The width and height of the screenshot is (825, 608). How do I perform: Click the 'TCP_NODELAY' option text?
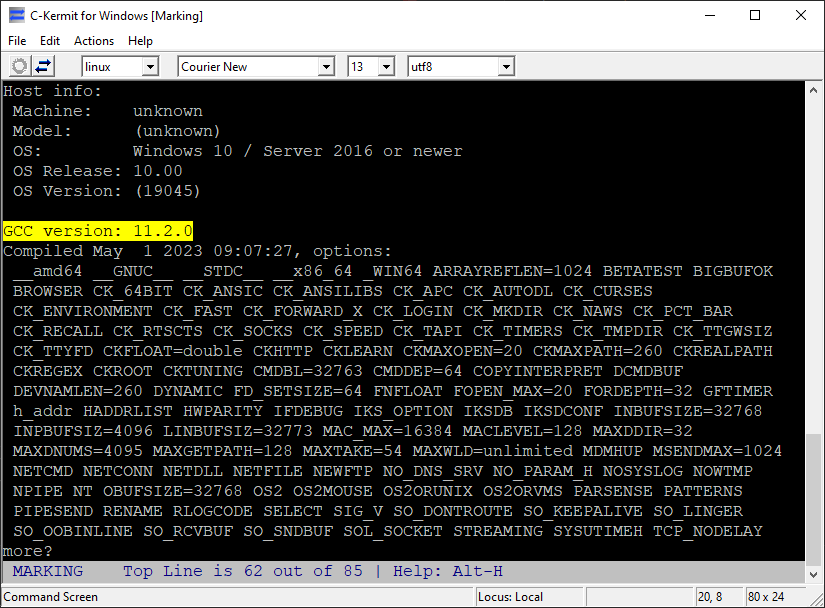(708, 531)
